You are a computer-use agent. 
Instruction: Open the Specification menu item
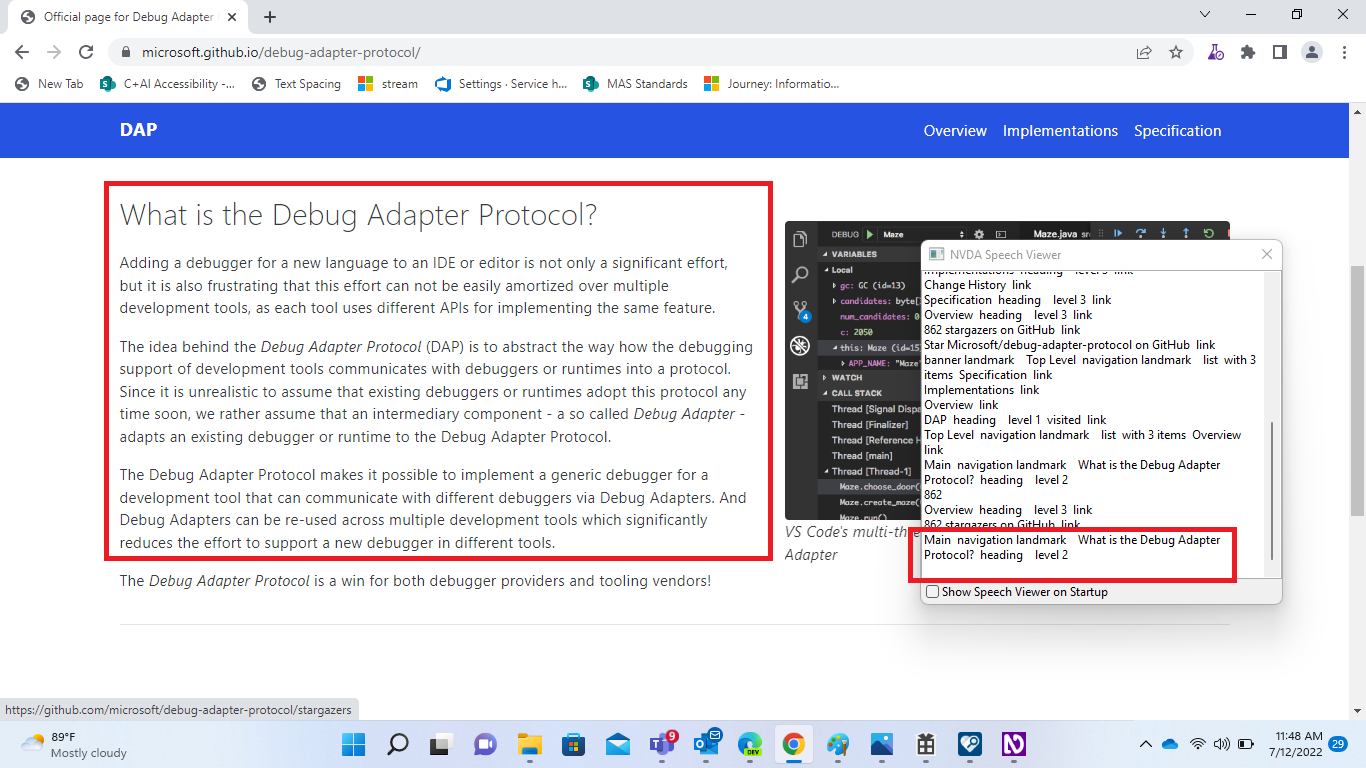(1178, 131)
